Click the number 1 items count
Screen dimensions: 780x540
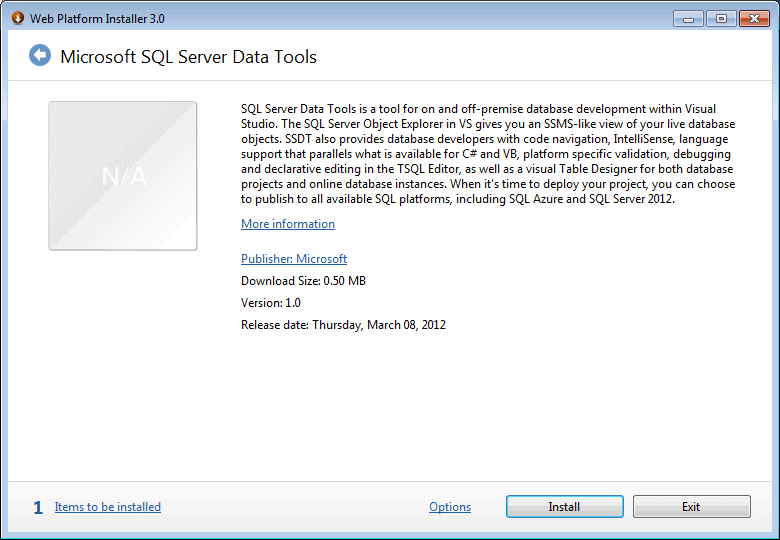coord(38,508)
